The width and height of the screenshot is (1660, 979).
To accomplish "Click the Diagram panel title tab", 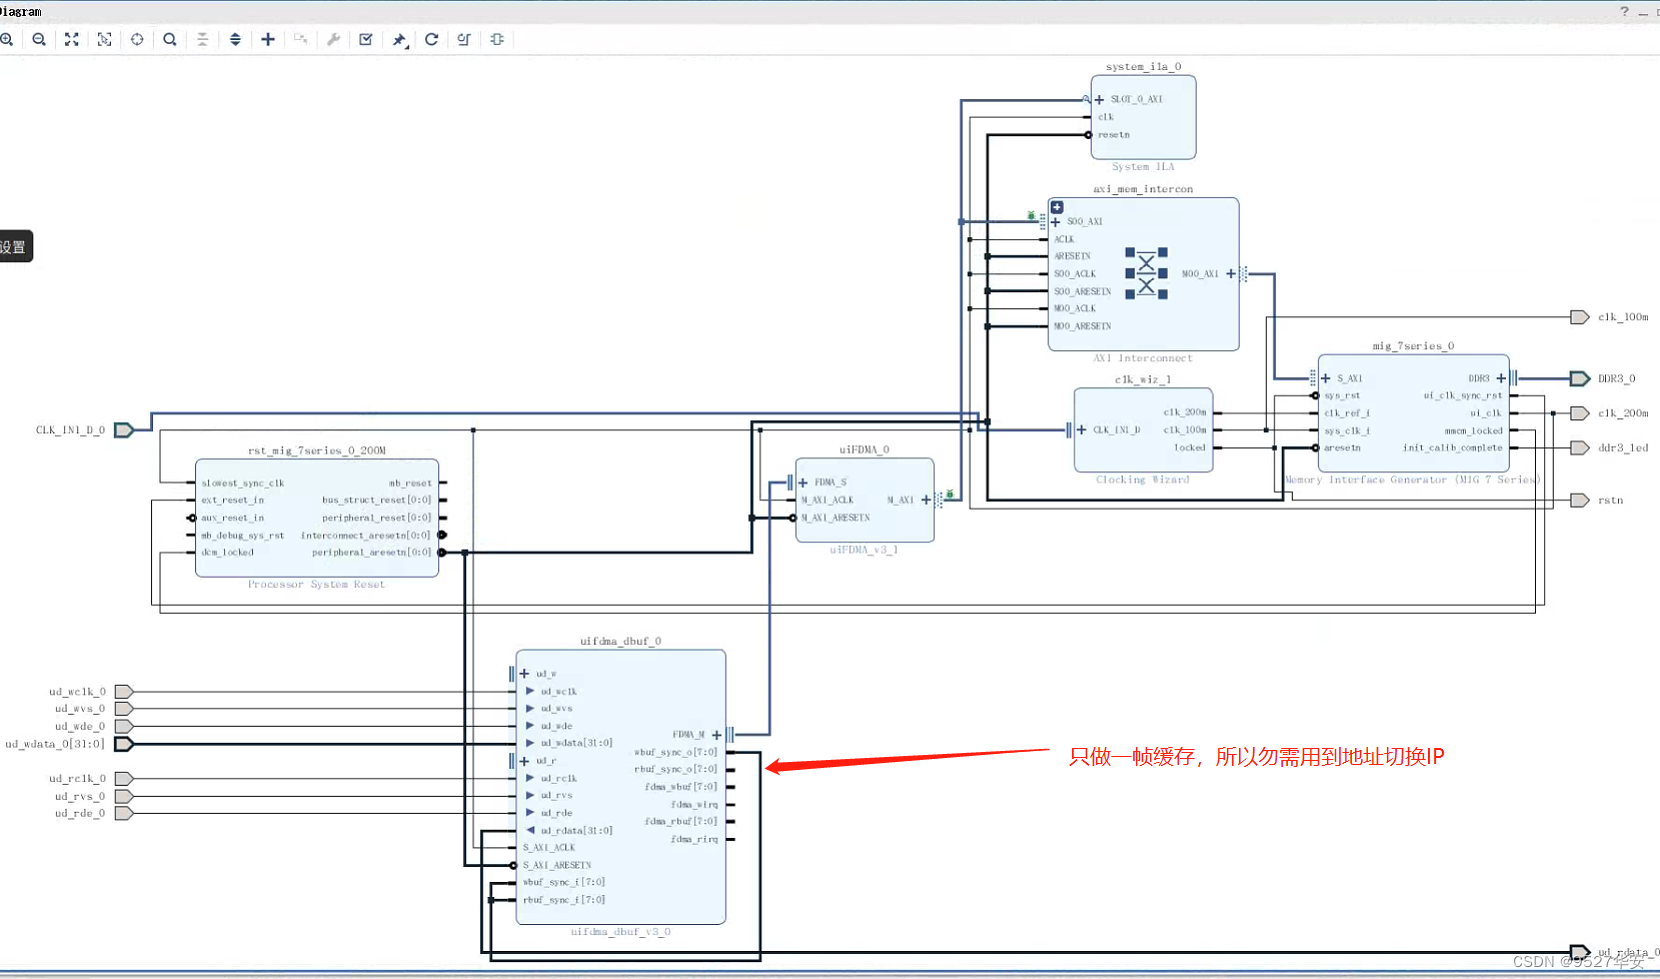I will pyautogui.click(x=21, y=12).
